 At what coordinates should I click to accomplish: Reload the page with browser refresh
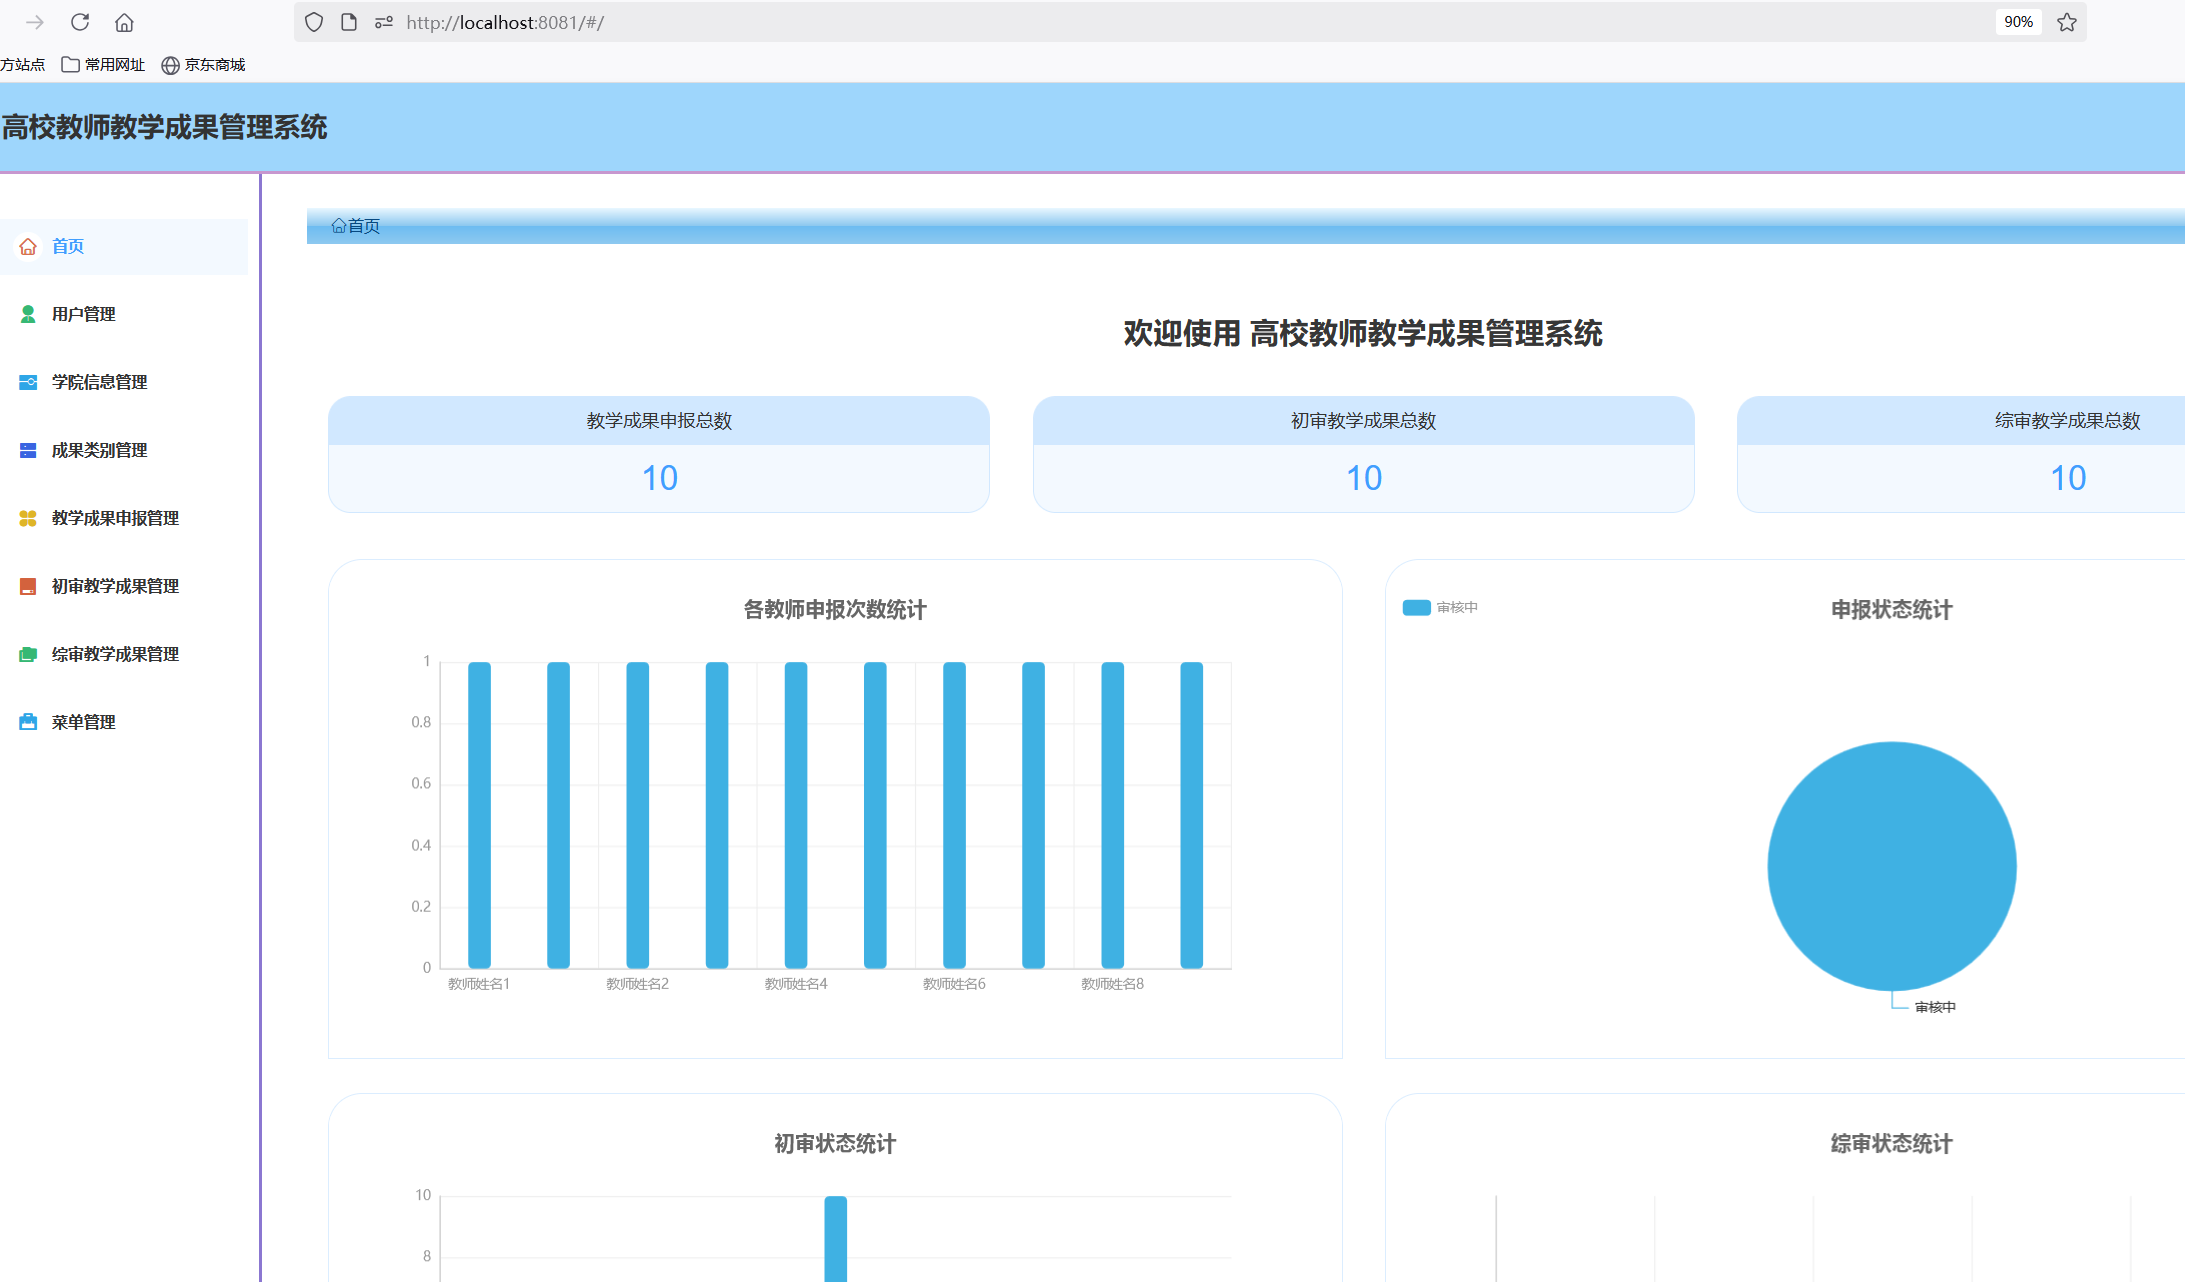(80, 22)
